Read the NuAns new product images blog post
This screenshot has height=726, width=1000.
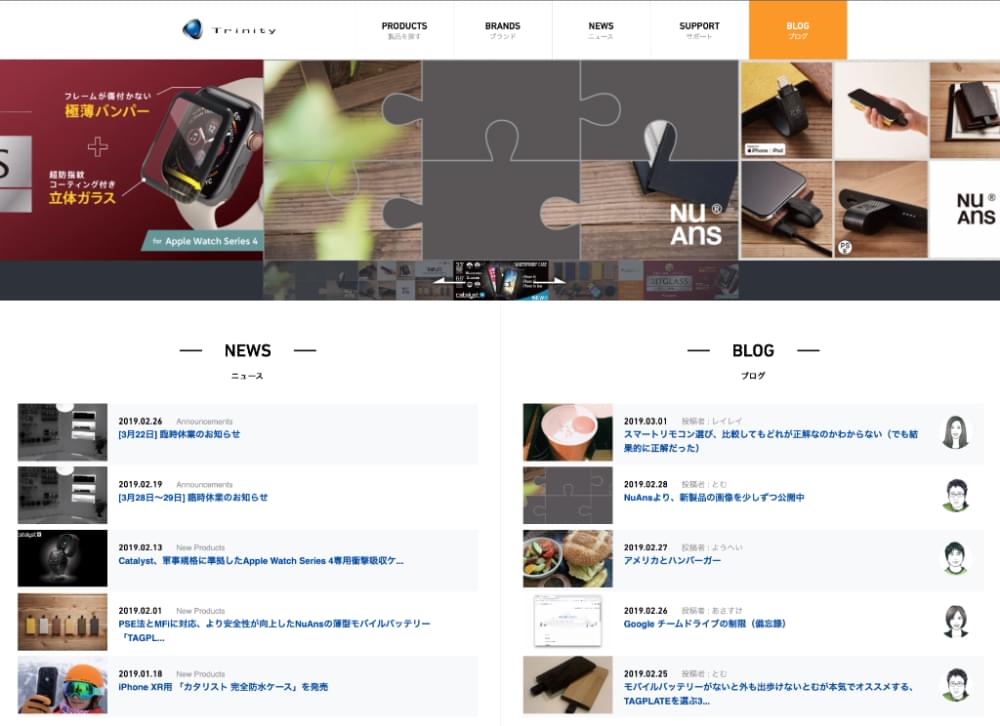click(x=714, y=498)
